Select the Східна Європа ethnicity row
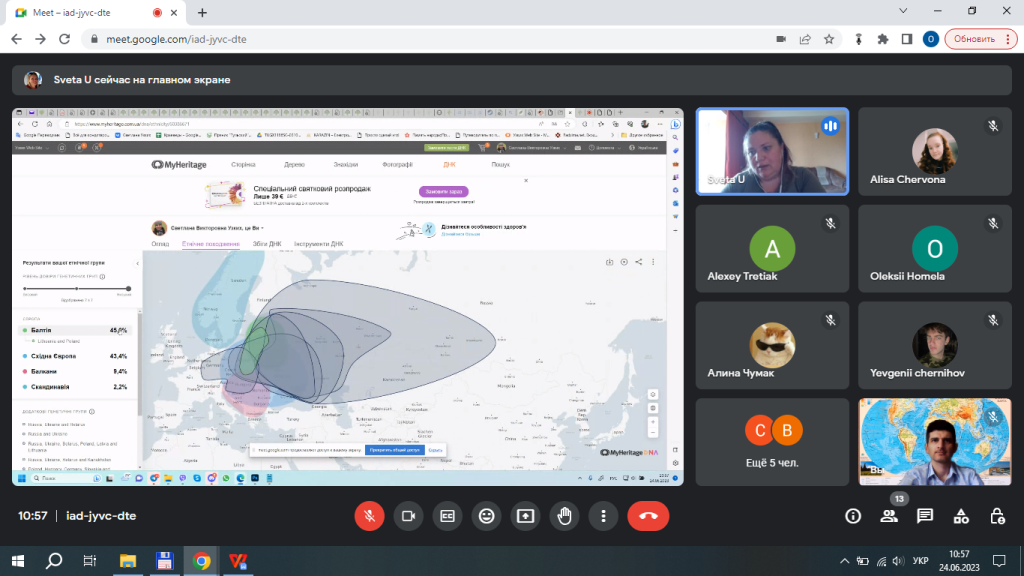Image resolution: width=1024 pixels, height=576 pixels. tap(75, 356)
